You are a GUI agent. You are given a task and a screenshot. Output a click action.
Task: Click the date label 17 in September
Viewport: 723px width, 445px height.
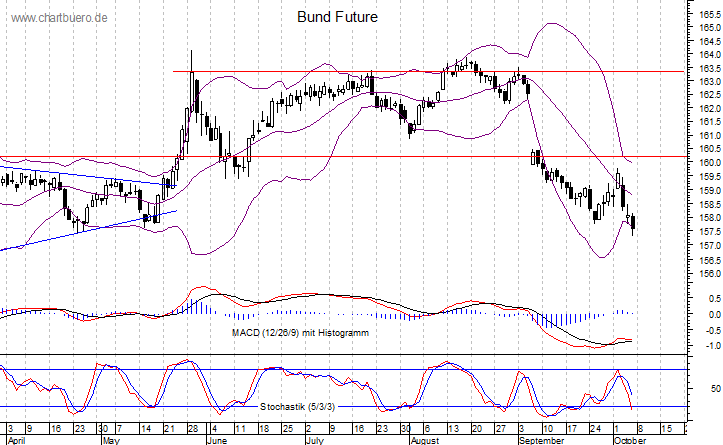coord(572,429)
